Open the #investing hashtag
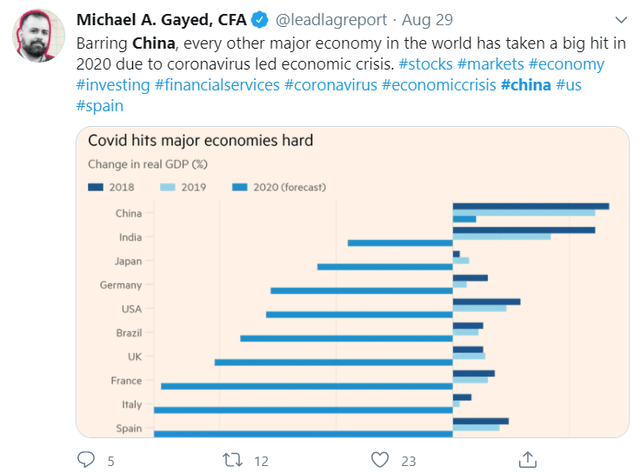The image size is (640, 473). click(113, 85)
